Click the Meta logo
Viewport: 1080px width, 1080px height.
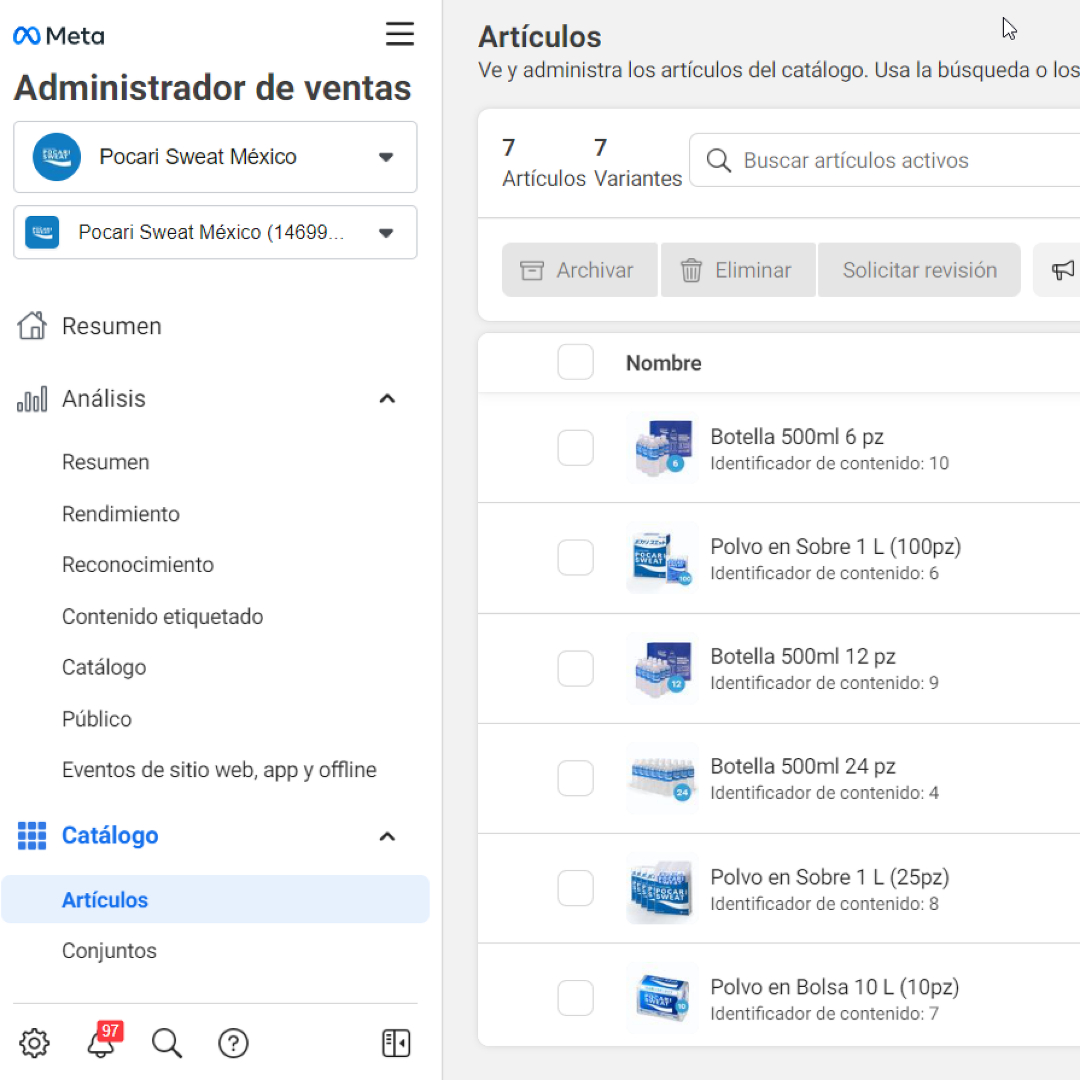point(59,36)
